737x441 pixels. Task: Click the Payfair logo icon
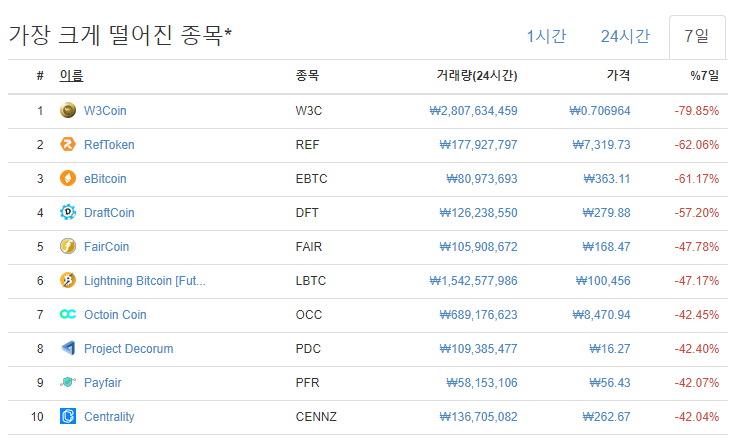tap(68, 383)
